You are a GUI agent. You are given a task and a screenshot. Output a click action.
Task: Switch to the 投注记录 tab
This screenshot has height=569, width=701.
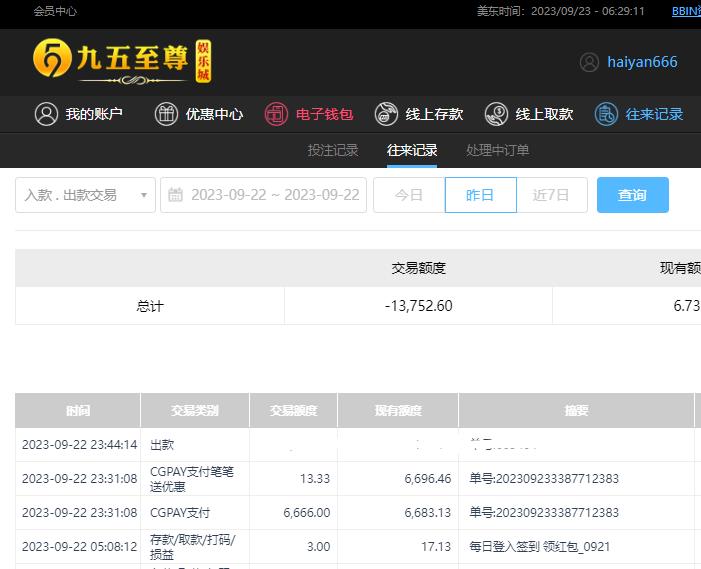point(332,150)
